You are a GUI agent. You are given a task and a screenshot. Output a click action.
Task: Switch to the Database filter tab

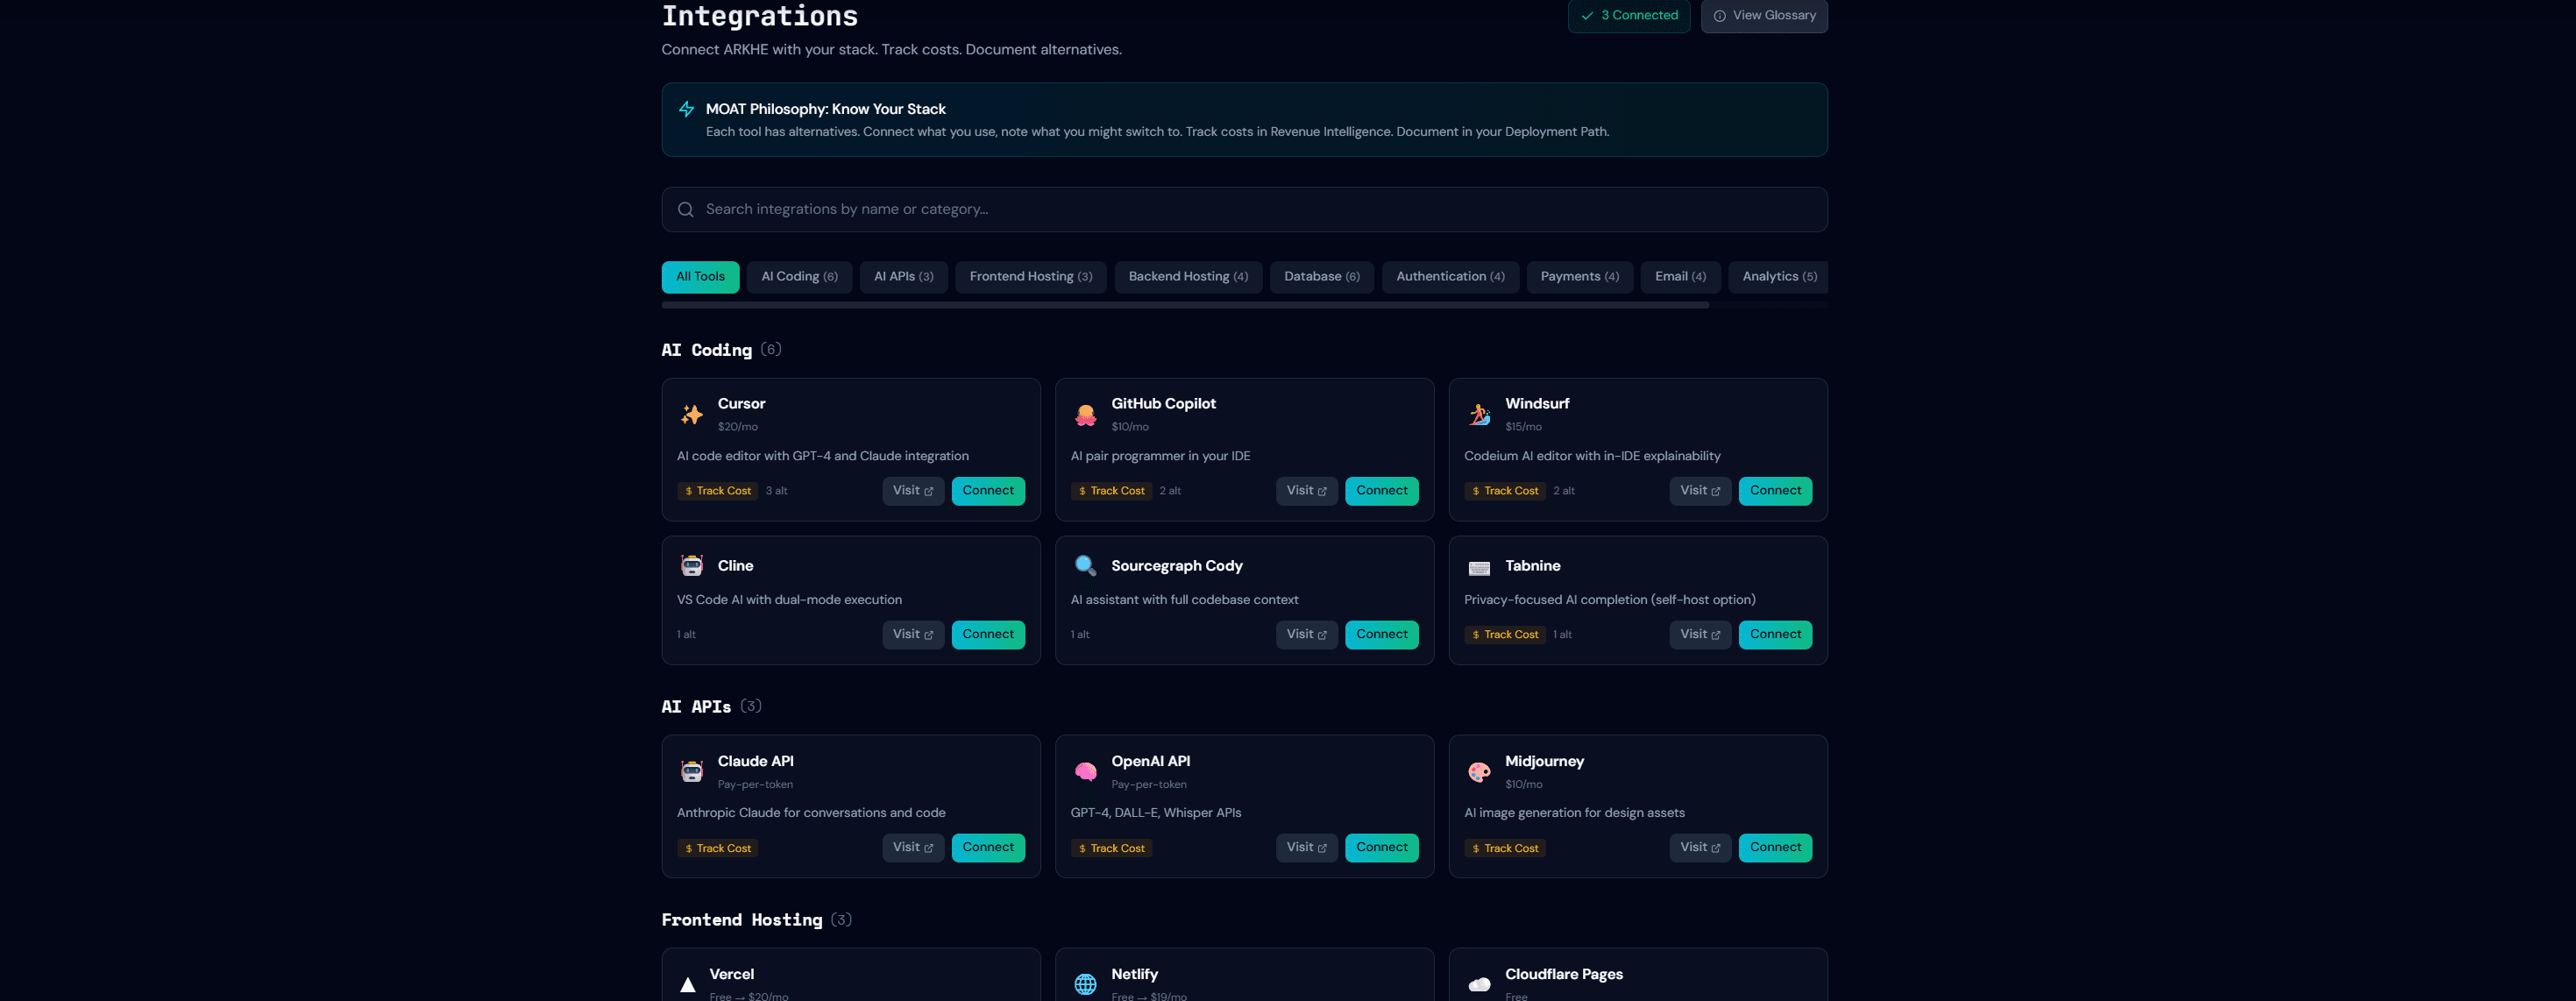(x=1321, y=276)
